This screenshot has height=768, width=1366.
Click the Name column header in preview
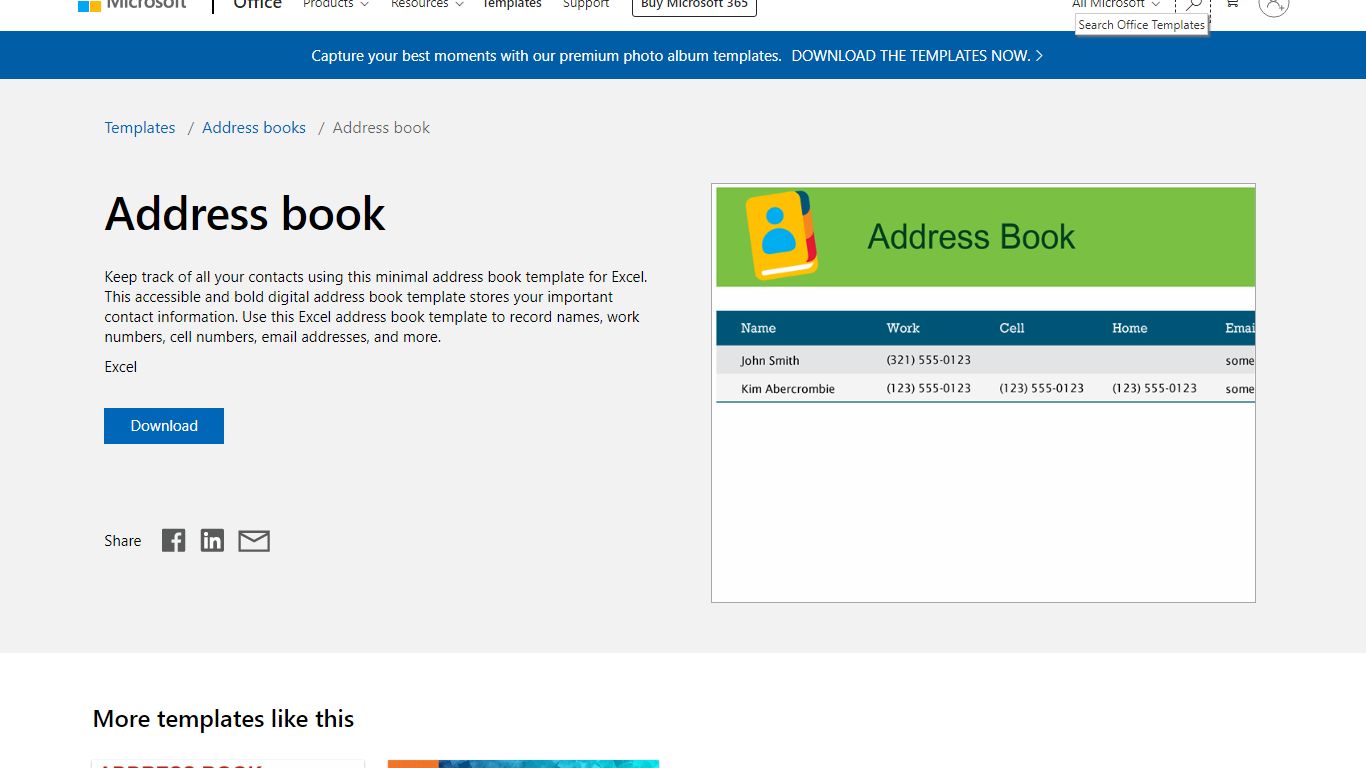[x=758, y=328]
